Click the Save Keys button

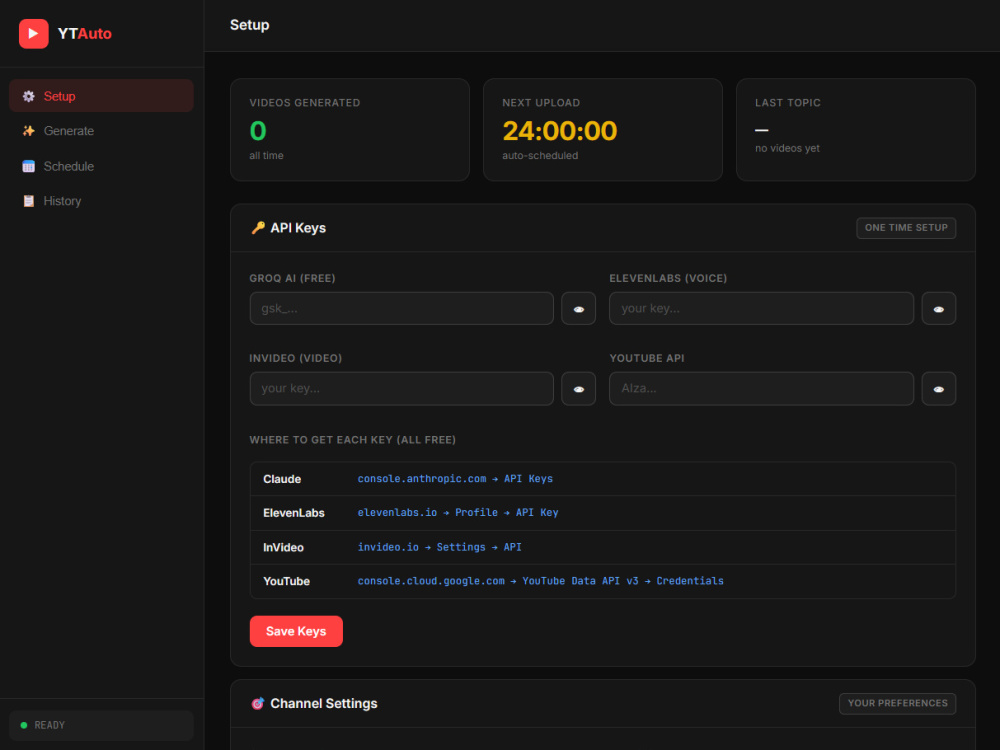tap(296, 631)
